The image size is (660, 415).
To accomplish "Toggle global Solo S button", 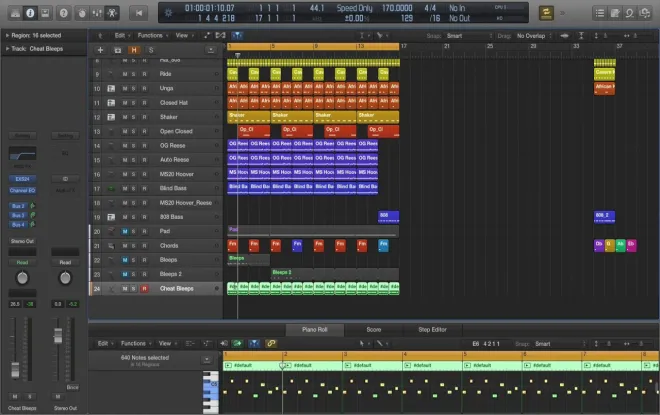I will pos(151,50).
